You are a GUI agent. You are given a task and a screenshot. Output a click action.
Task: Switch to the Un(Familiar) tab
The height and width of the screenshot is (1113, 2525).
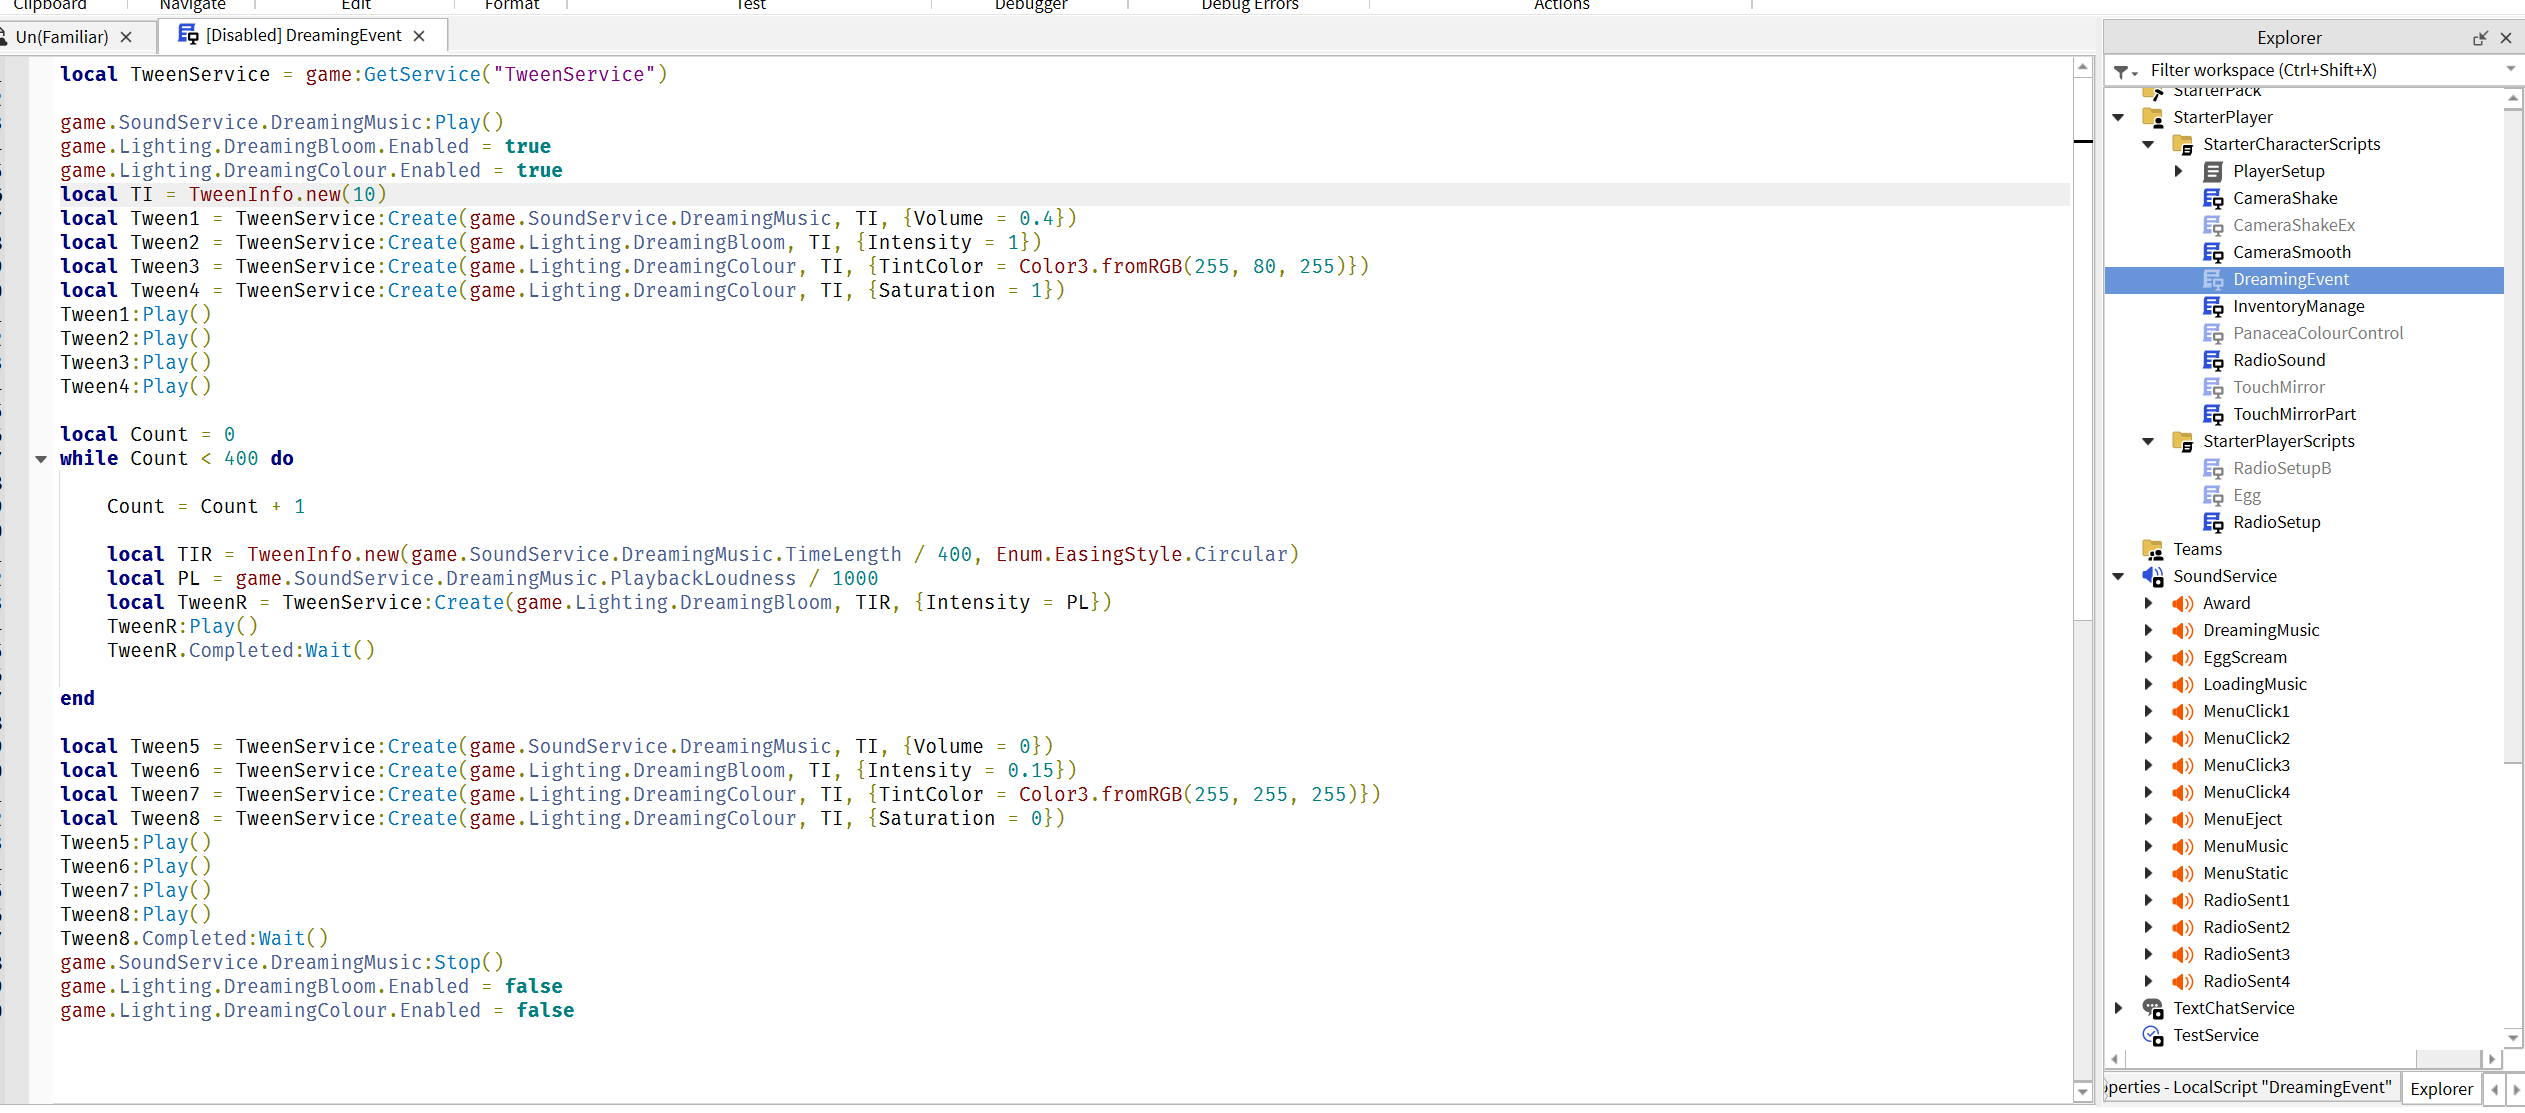point(62,37)
